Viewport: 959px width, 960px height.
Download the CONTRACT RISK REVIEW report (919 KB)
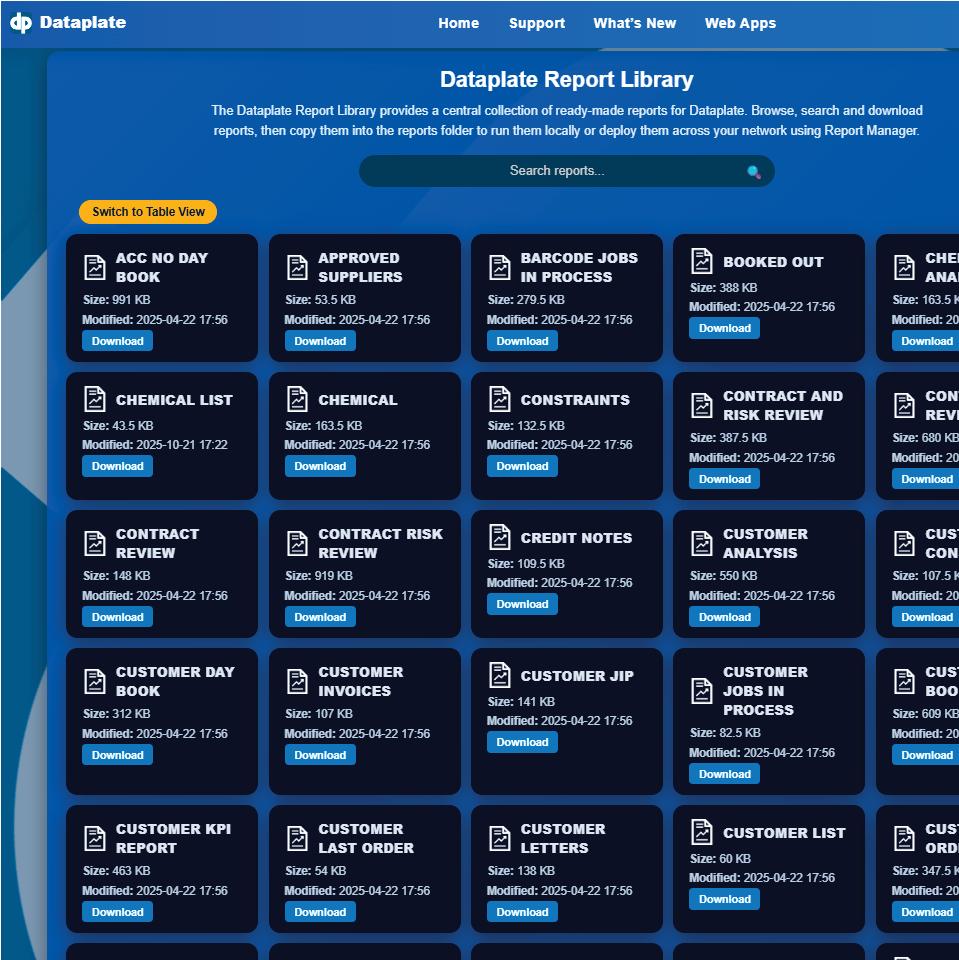click(320, 617)
